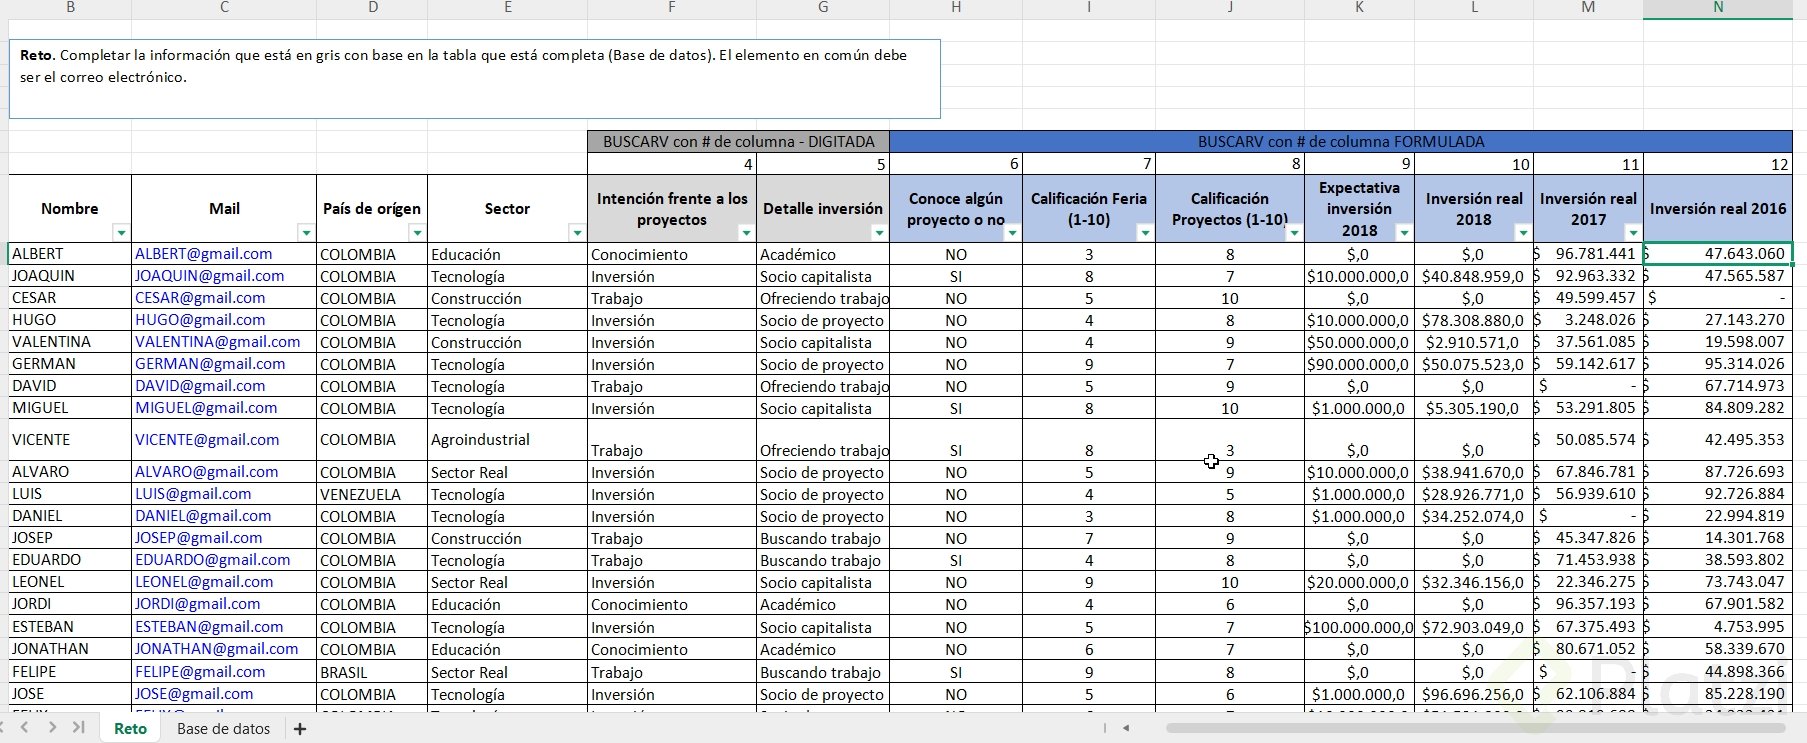1807x743 pixels.
Task: Open the LEONEL@gmail.com link
Action: (204, 582)
